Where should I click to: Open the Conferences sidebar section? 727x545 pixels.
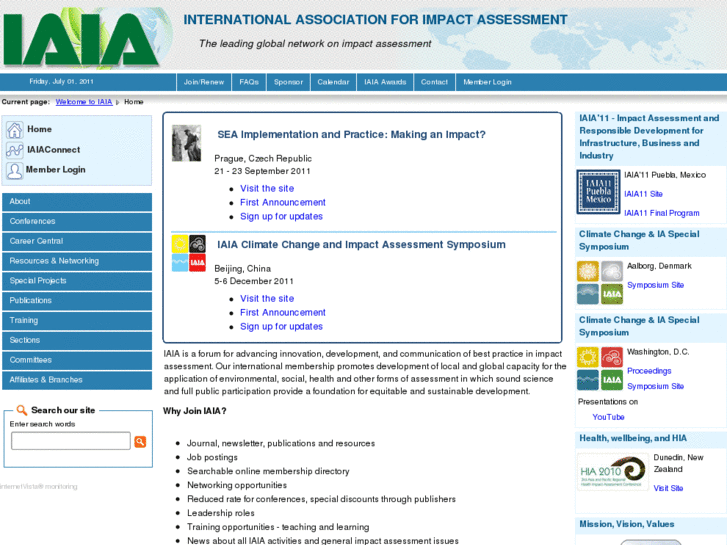click(x=77, y=222)
